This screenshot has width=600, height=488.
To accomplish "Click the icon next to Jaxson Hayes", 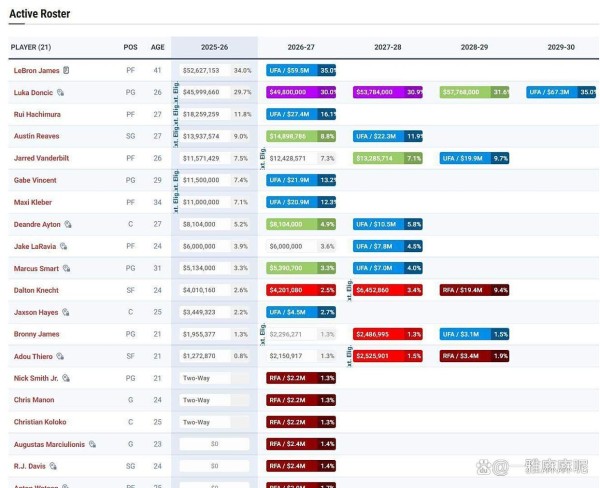I will (64, 313).
